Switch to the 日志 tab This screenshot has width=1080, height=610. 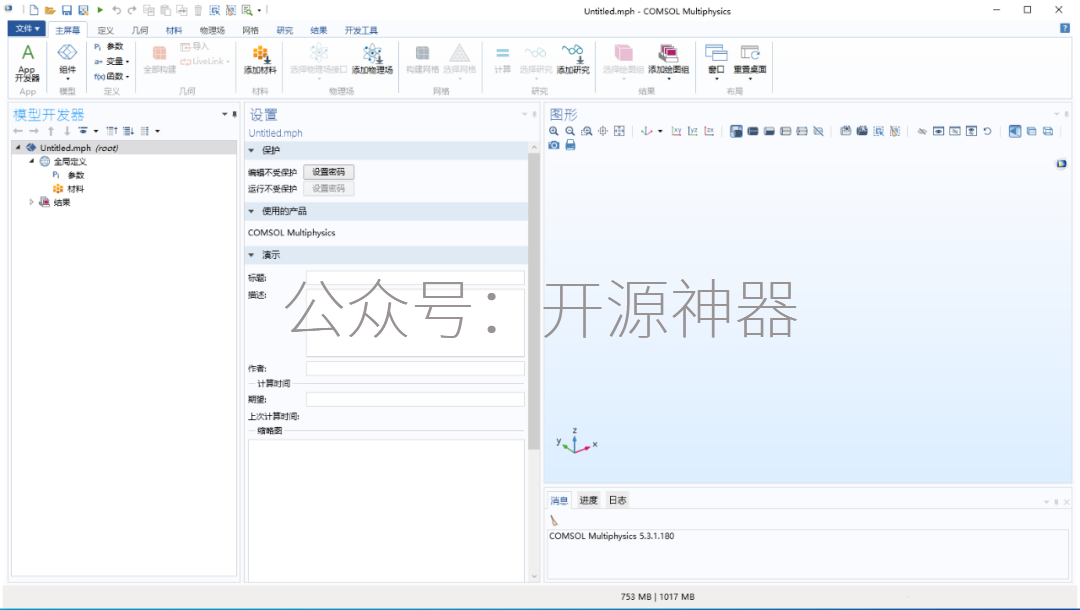click(618, 501)
